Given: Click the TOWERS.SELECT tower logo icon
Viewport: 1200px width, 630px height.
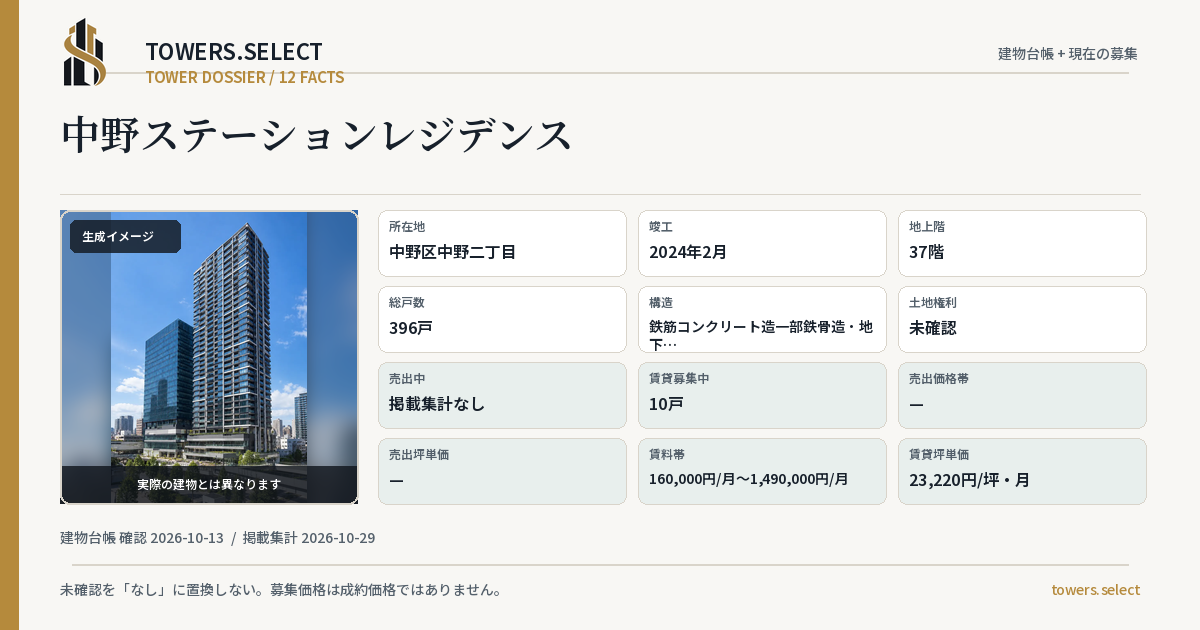Looking at the screenshot, I should [85, 52].
